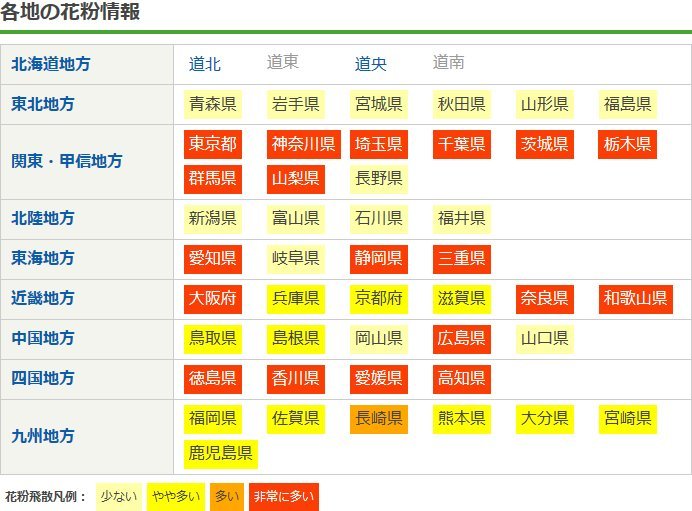
Task: Open the 道北 region link
Action: 205,64
